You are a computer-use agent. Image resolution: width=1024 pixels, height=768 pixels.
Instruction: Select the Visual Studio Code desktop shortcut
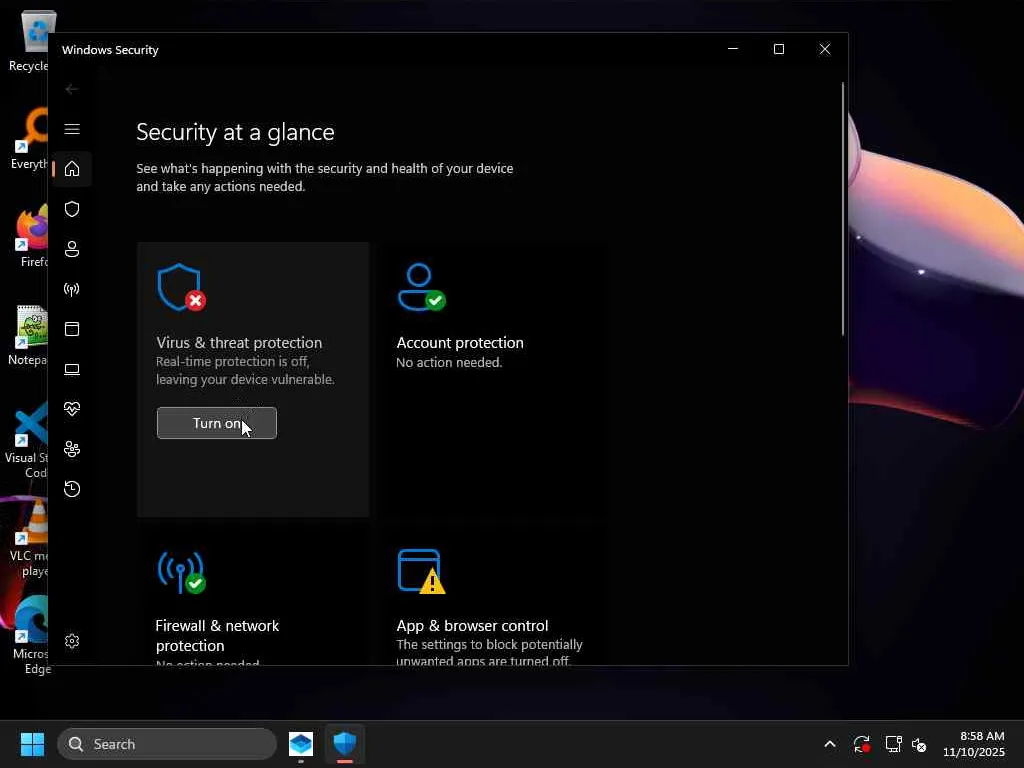tap(29, 441)
